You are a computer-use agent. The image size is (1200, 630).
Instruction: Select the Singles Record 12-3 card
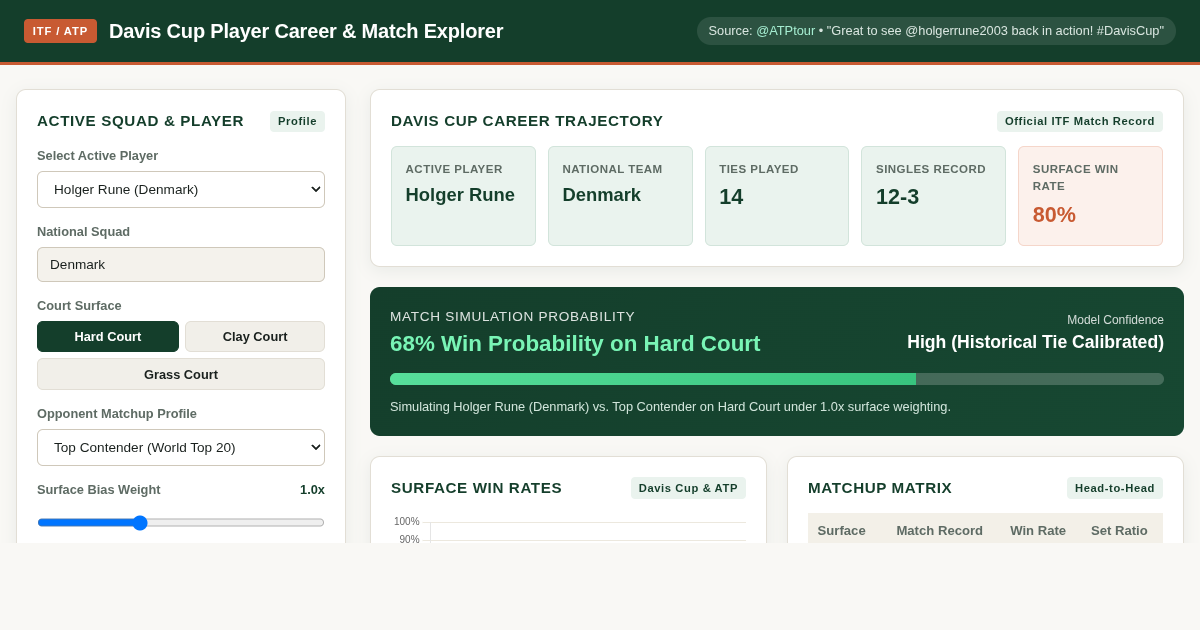[x=933, y=196]
